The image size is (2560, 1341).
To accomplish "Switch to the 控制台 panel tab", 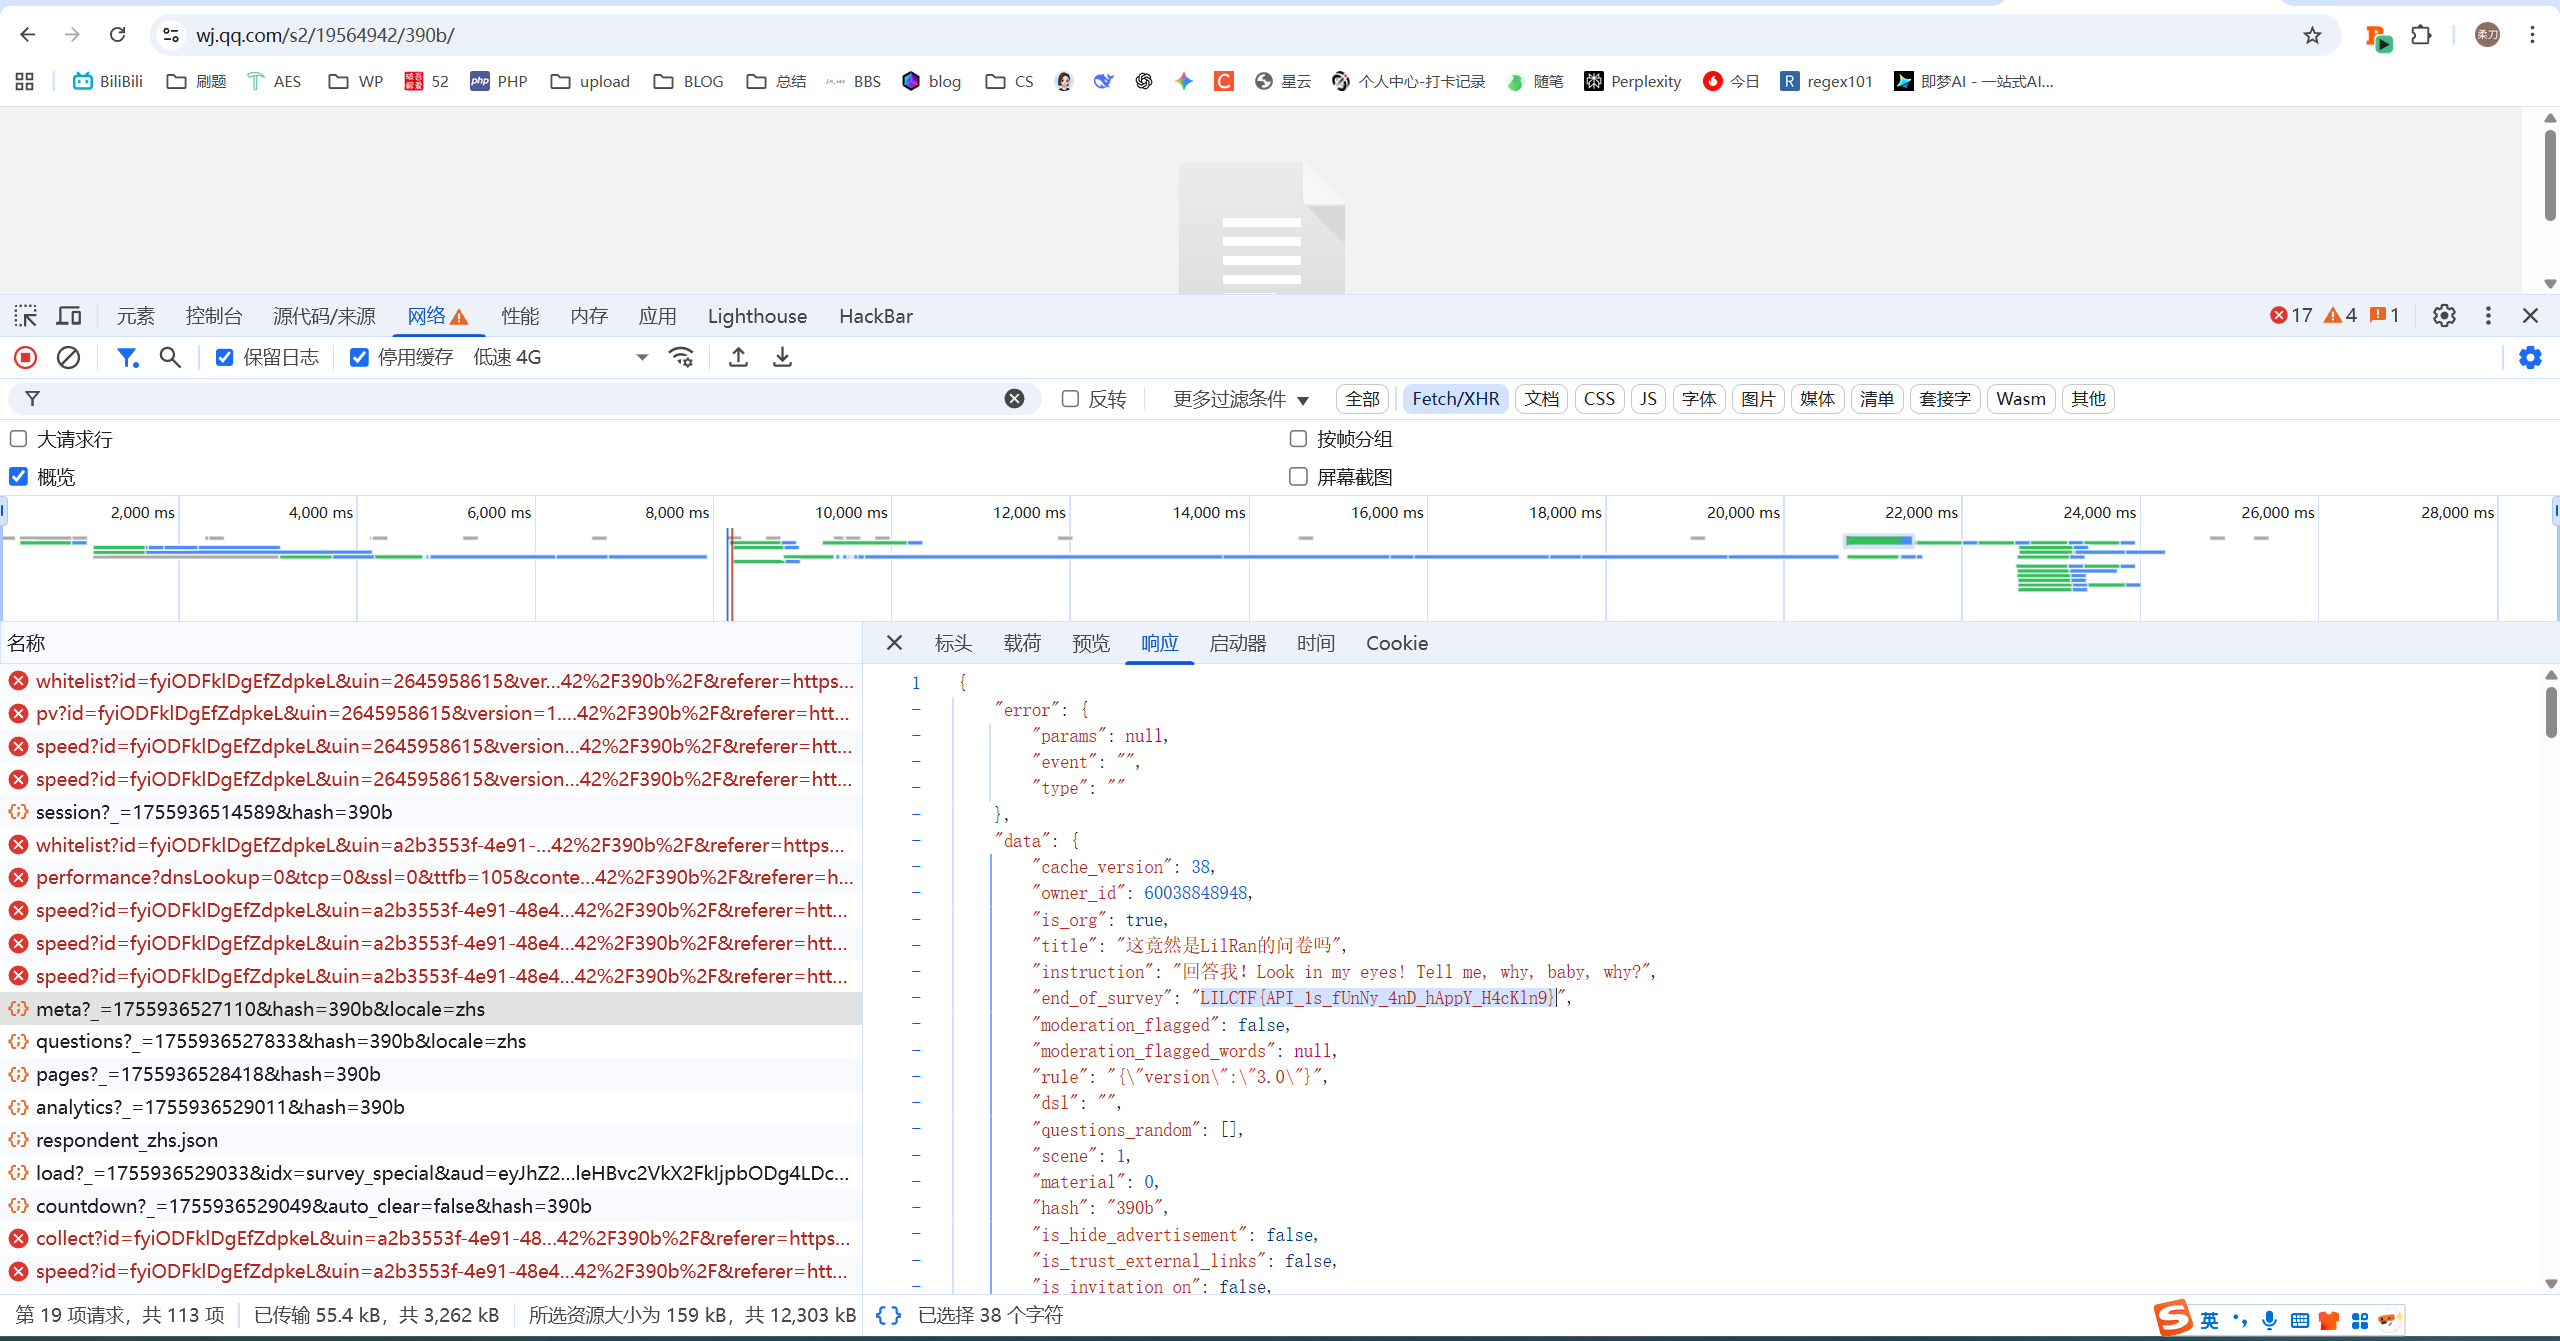I will [x=214, y=316].
